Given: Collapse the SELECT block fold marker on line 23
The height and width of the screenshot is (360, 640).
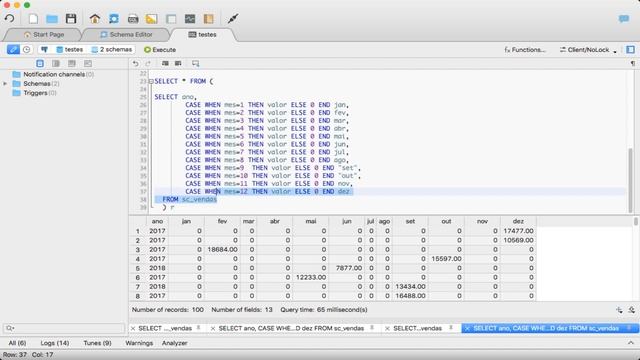Looking at the screenshot, I should [151, 81].
